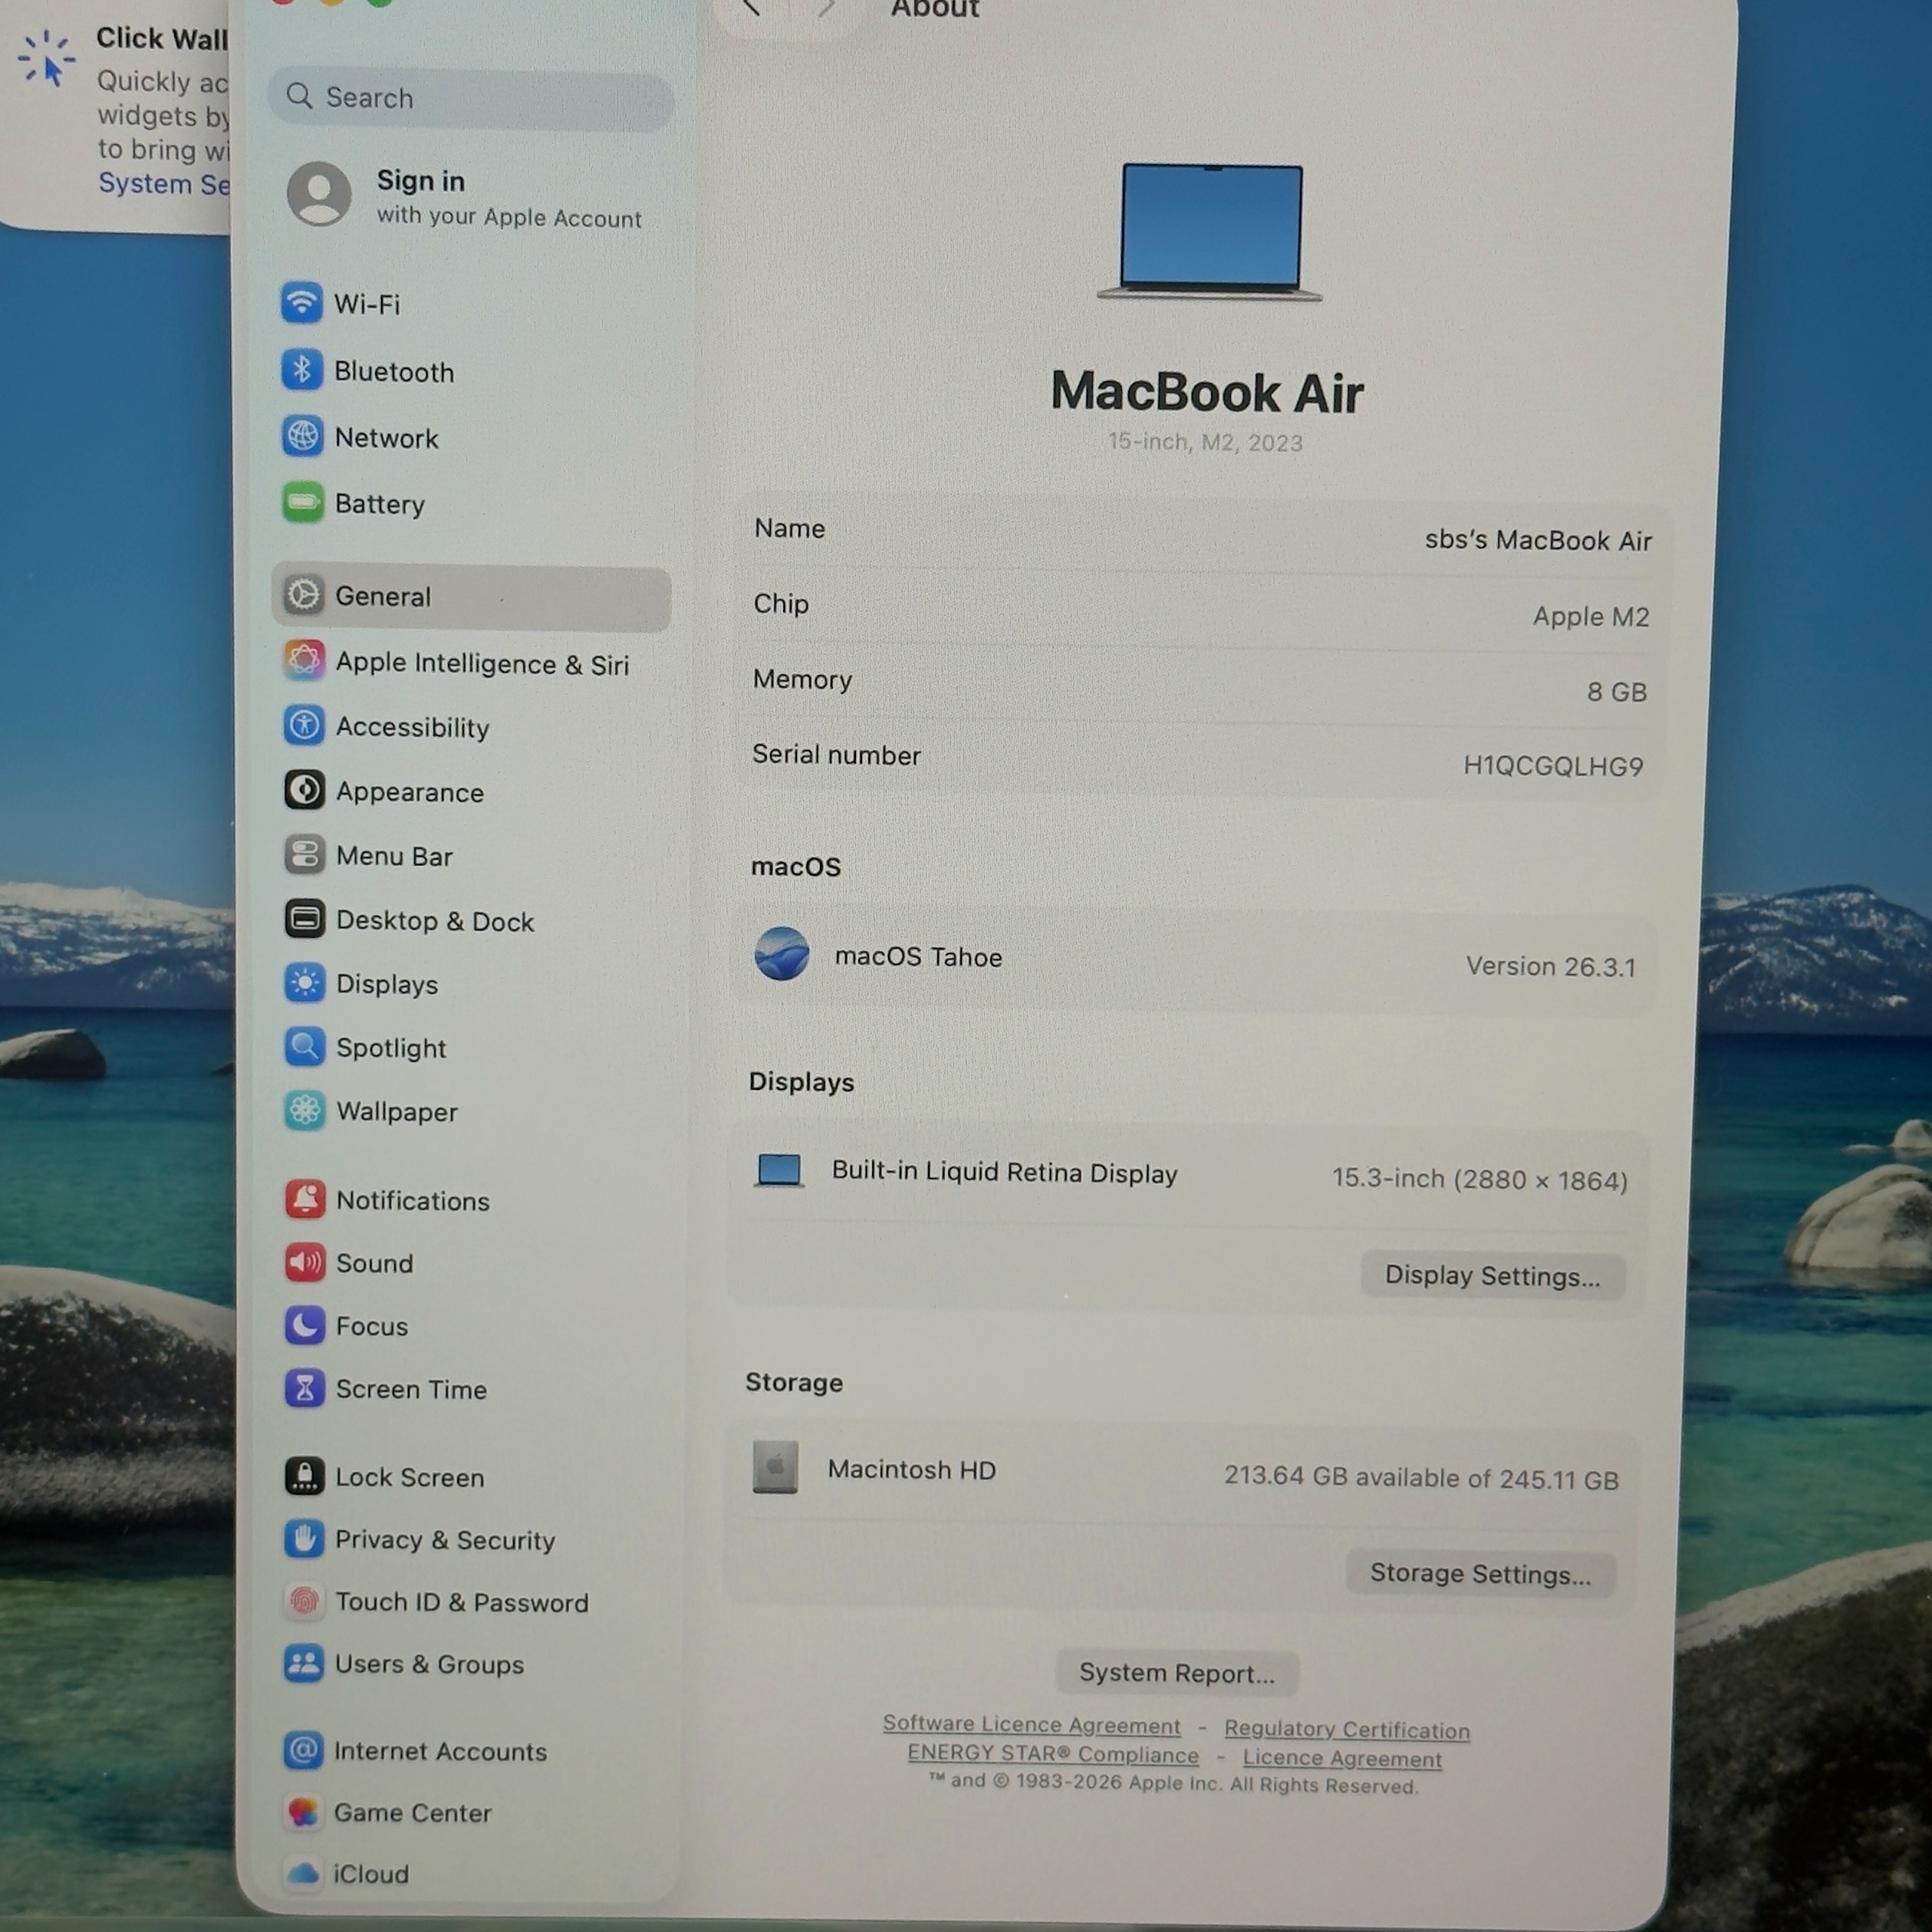
Task: Open the ENERGY STAR Compliance link
Action: click(1053, 1755)
